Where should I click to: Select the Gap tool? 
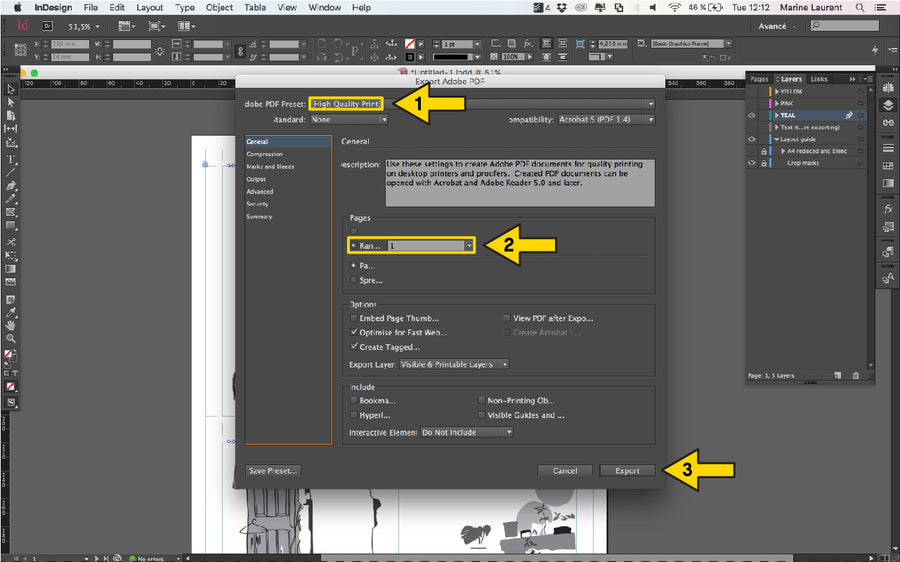pos(10,129)
